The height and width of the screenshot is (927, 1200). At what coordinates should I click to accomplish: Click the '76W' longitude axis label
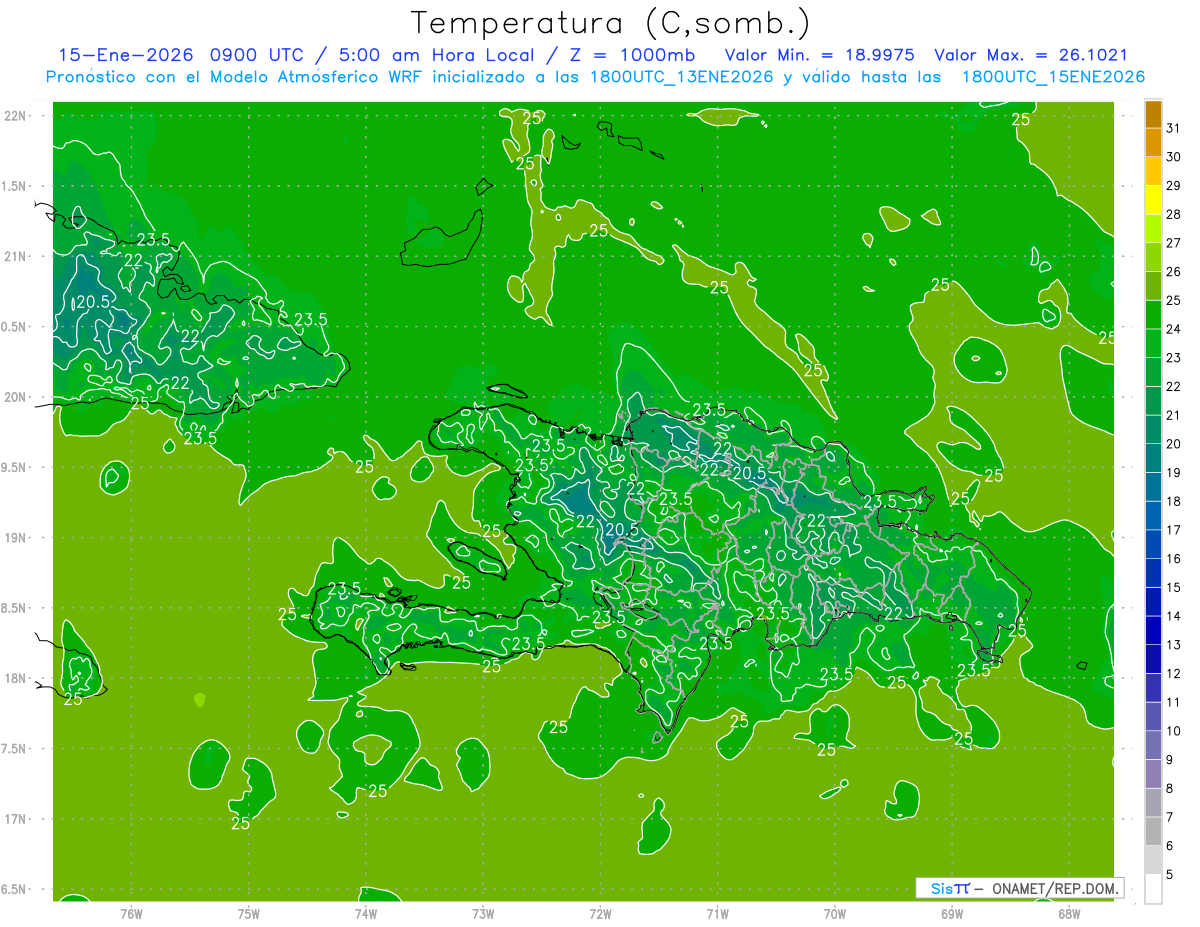coord(131,914)
